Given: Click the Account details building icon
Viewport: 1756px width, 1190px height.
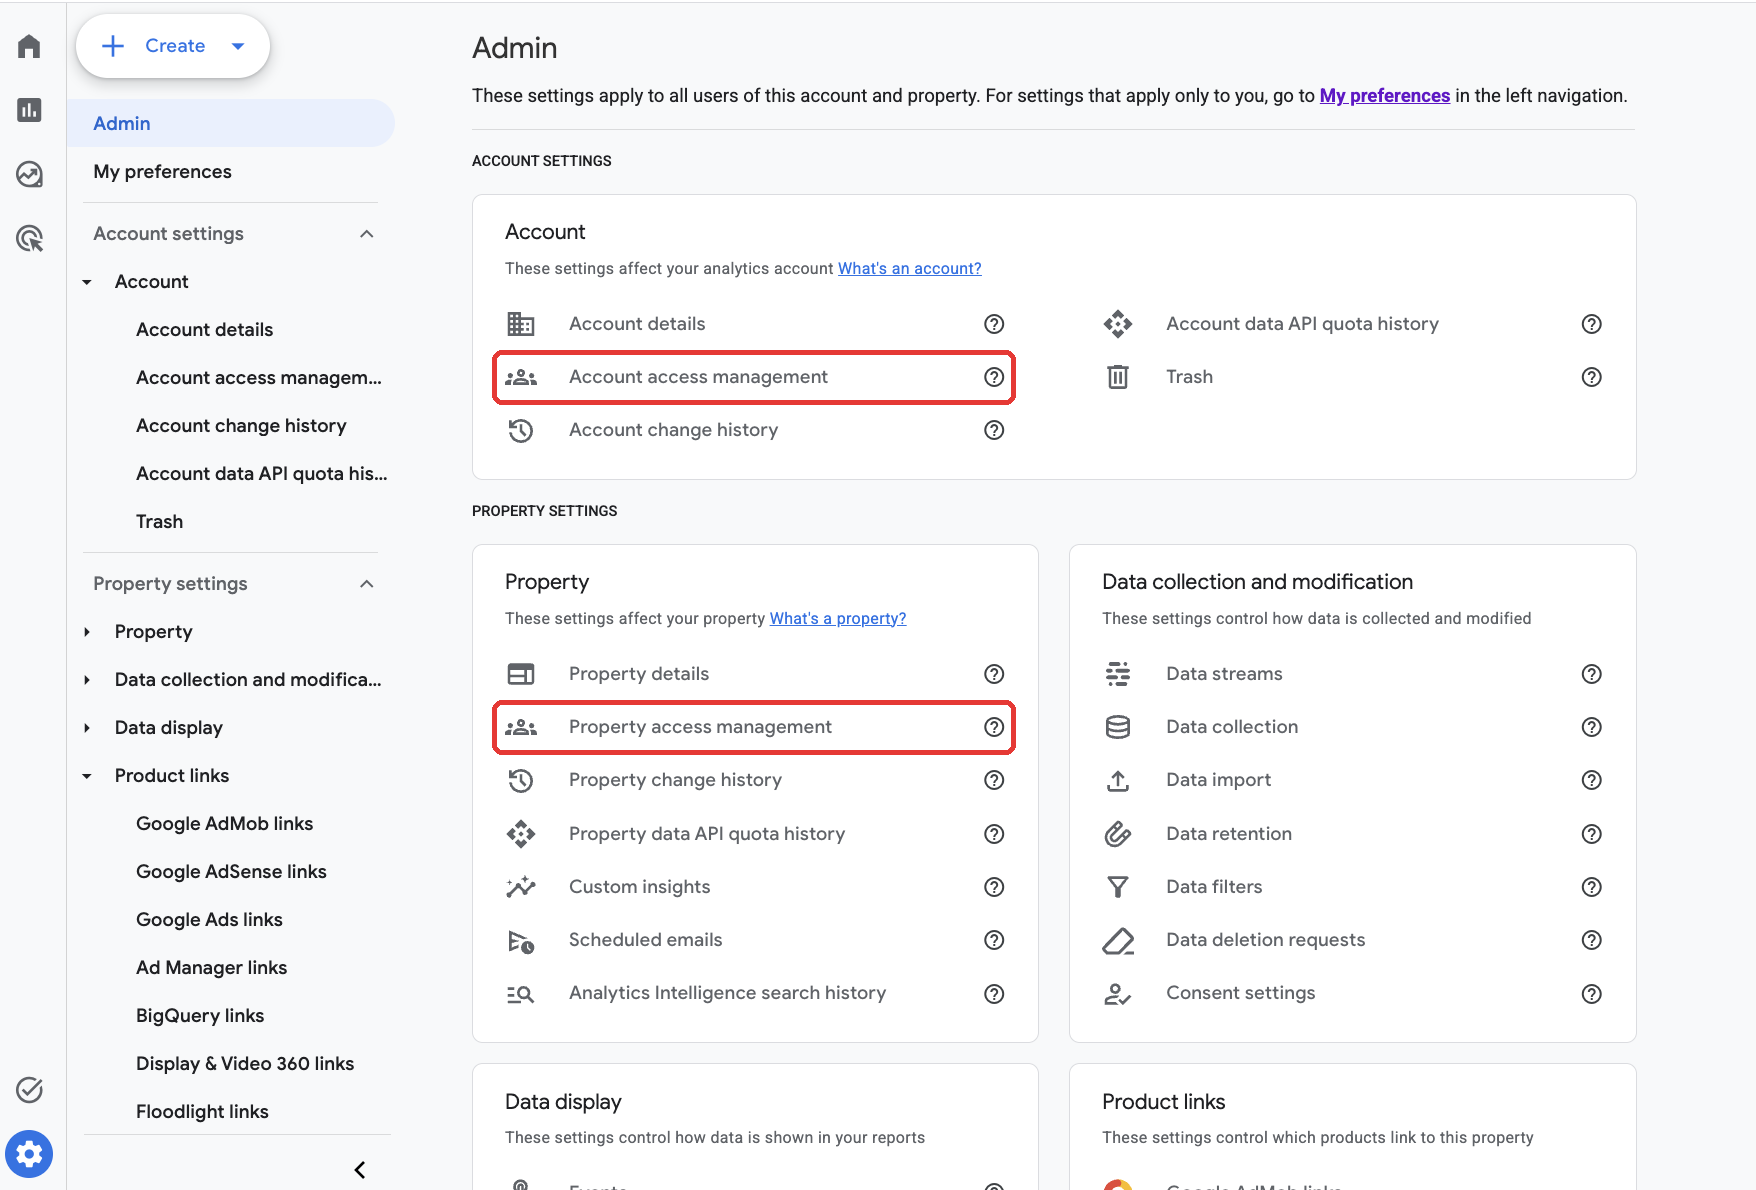Looking at the screenshot, I should (x=521, y=324).
